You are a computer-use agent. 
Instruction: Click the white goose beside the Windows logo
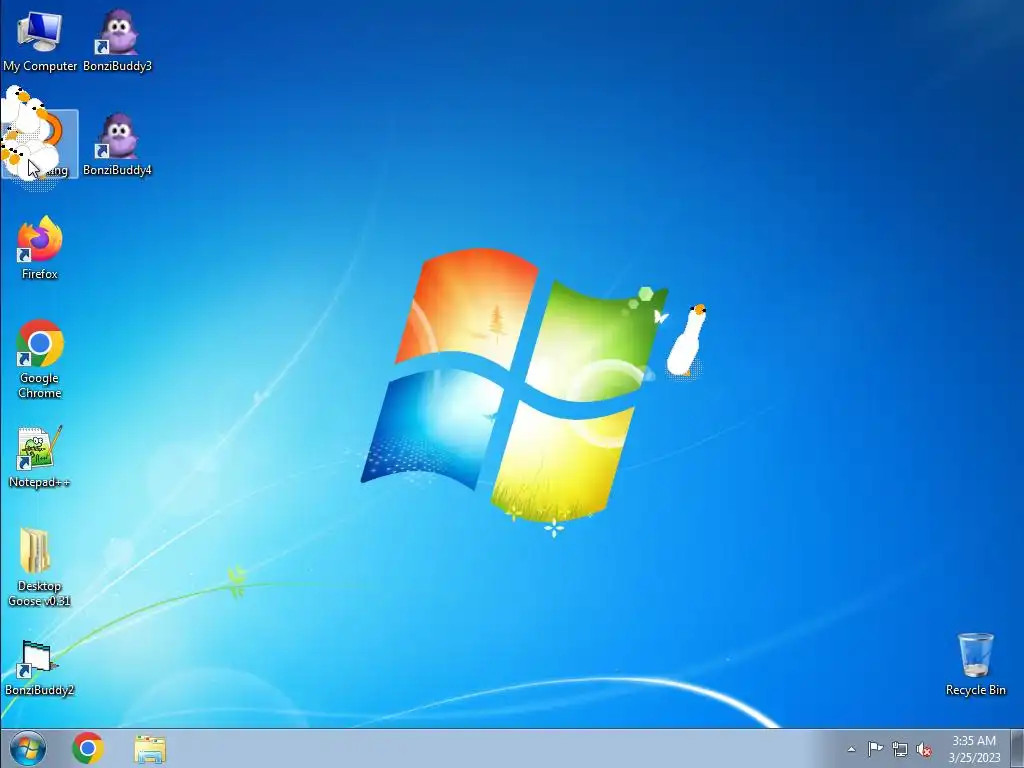pos(686,341)
